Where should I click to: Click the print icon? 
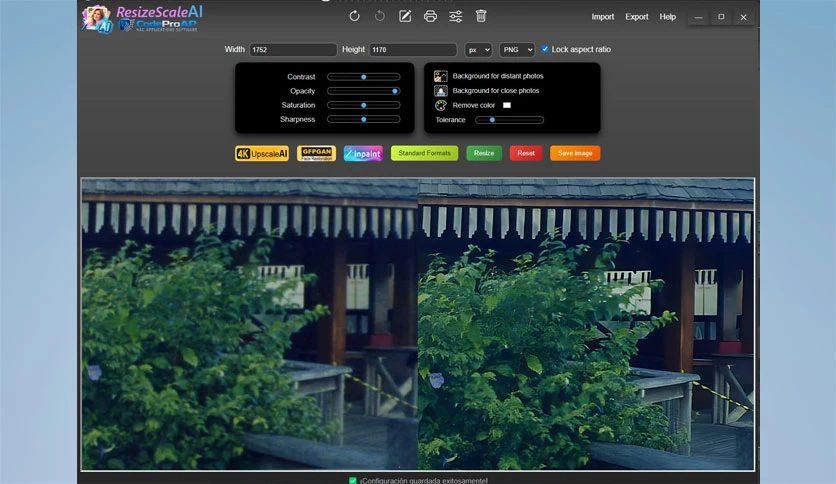430,16
